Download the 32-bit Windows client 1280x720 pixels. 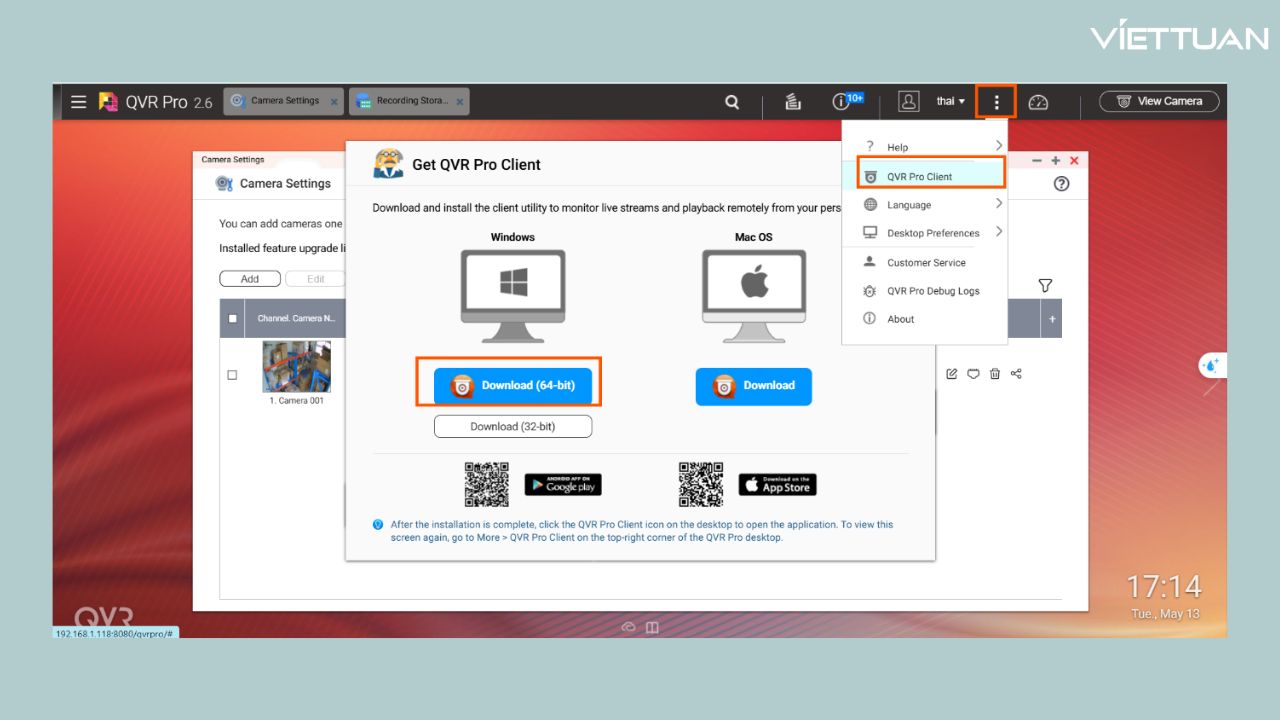513,426
